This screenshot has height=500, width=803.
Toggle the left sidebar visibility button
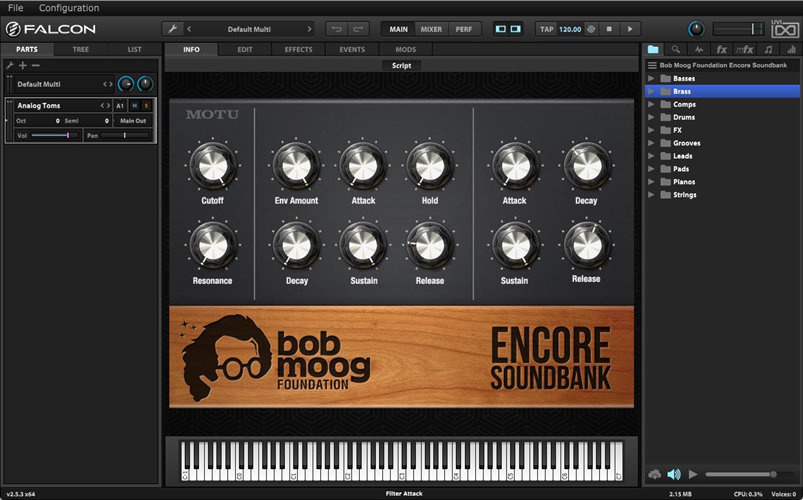pyautogui.click(x=501, y=29)
